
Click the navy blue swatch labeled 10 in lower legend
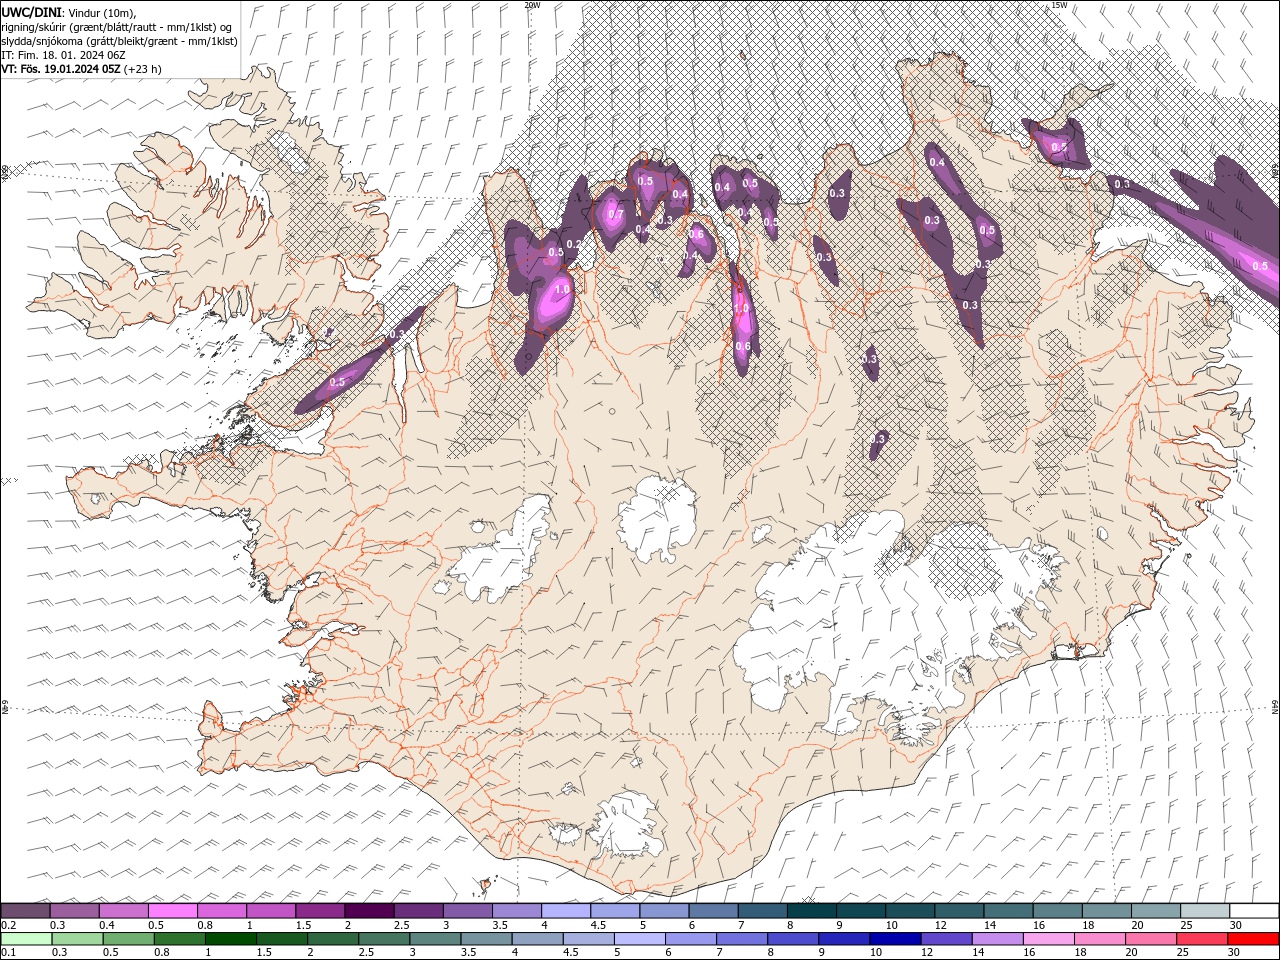[x=895, y=939]
